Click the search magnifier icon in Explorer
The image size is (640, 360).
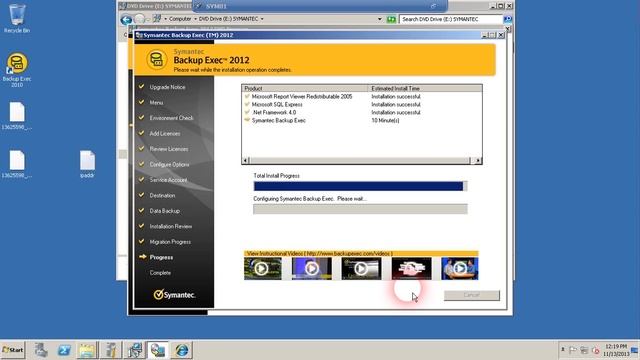click(507, 19)
